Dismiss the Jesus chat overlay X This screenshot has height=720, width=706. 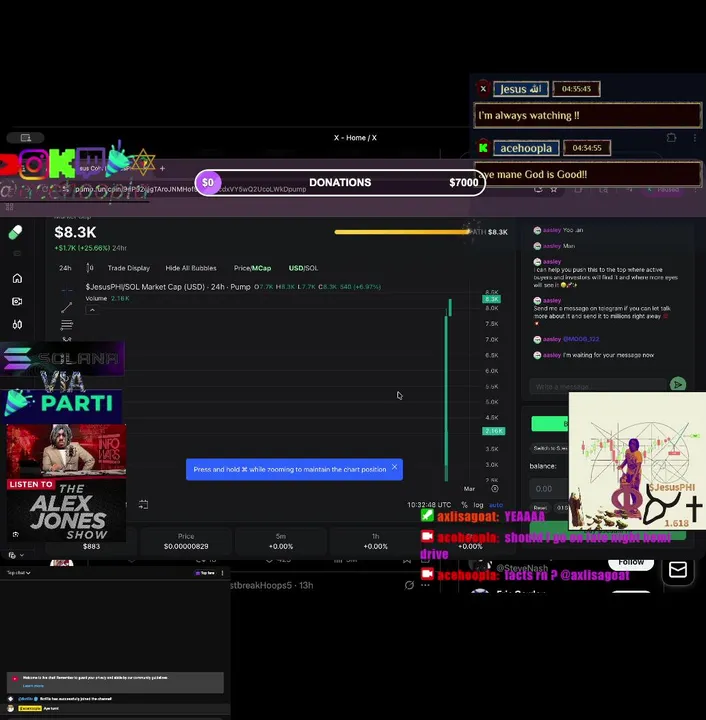point(483,89)
